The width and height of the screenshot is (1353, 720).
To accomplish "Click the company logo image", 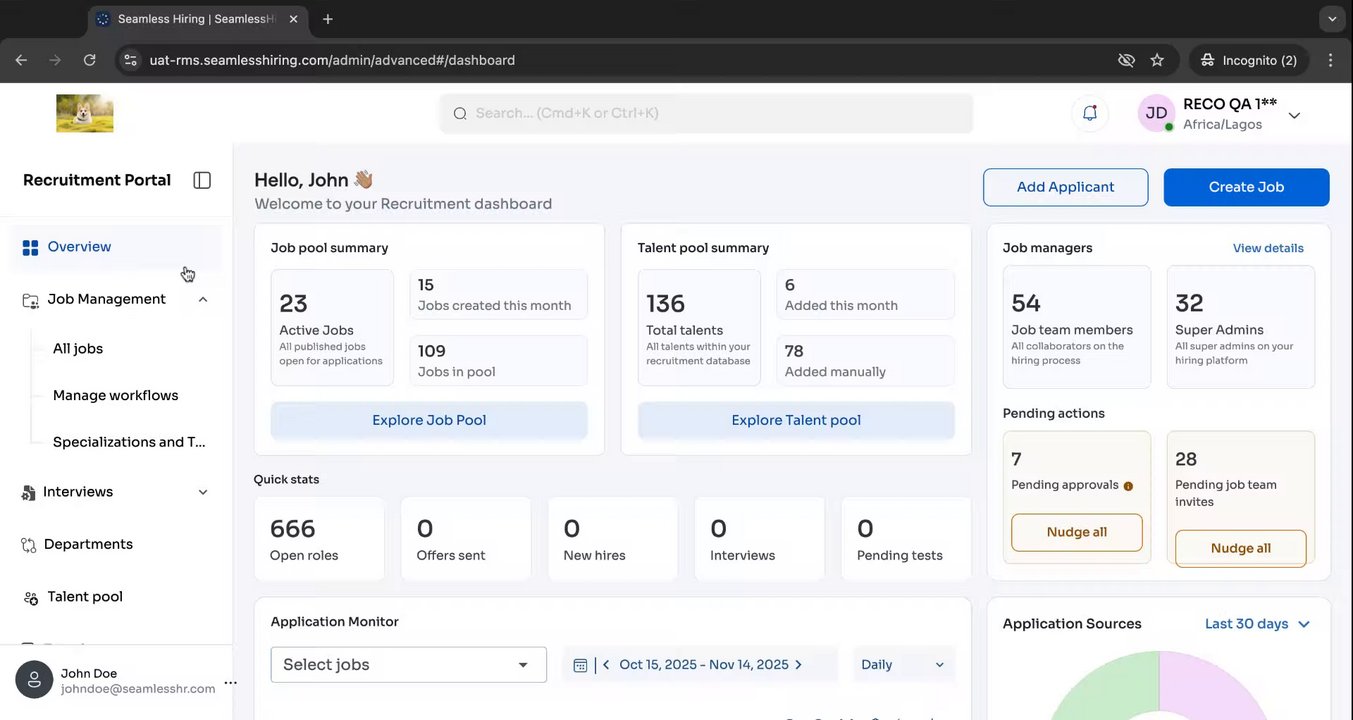I will click(85, 113).
